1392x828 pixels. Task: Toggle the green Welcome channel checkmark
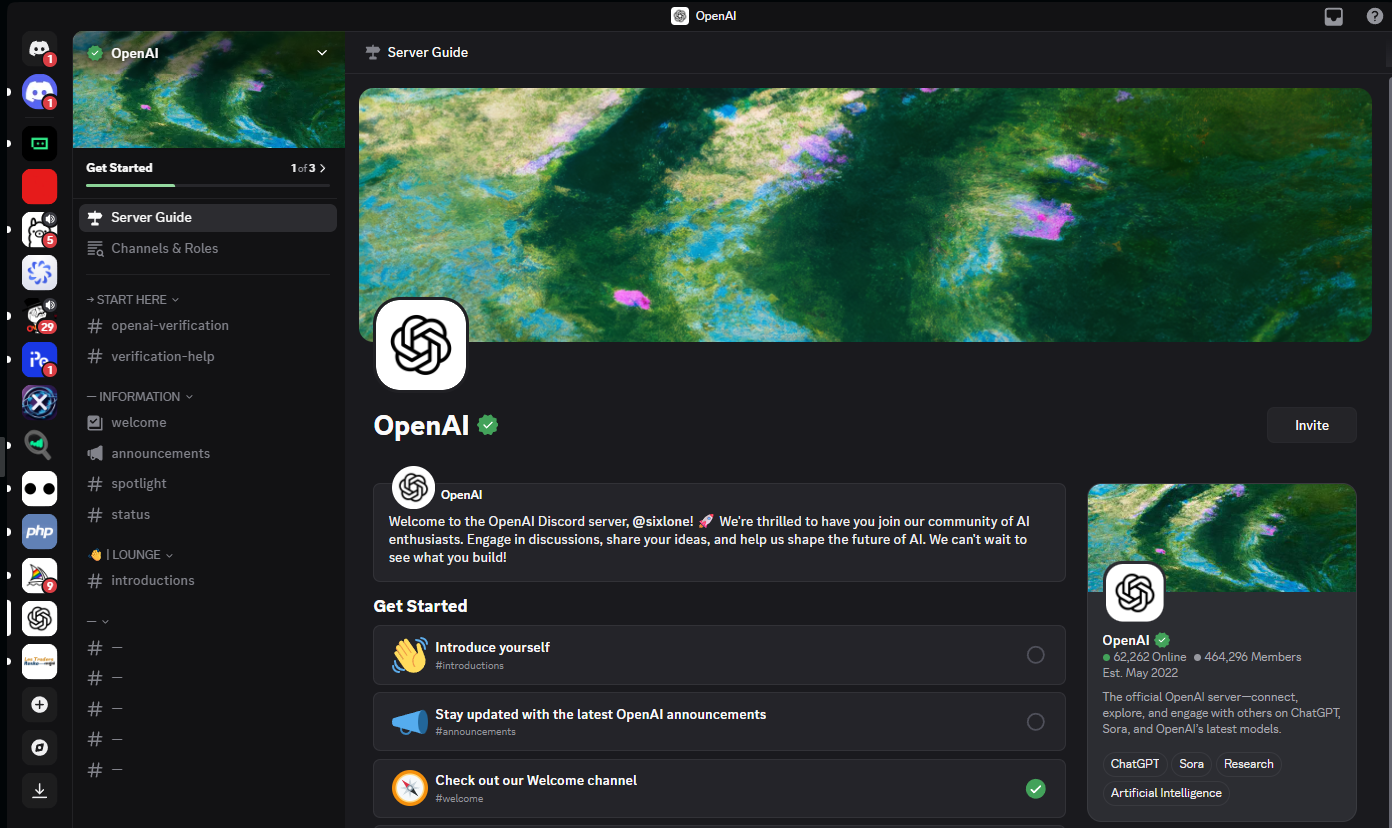(x=1036, y=789)
